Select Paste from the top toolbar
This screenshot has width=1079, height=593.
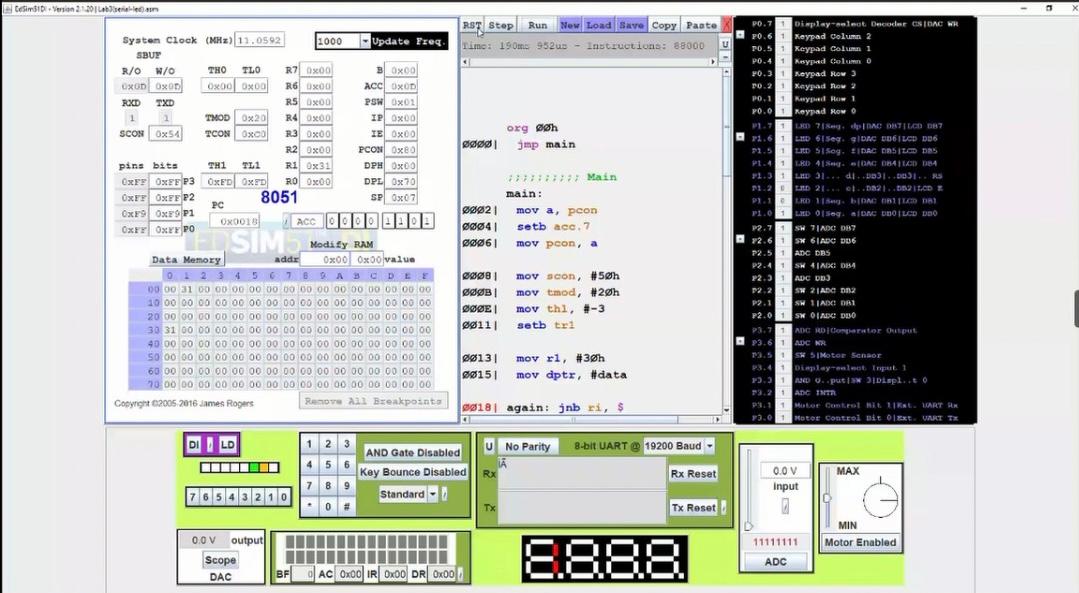pyautogui.click(x=700, y=24)
